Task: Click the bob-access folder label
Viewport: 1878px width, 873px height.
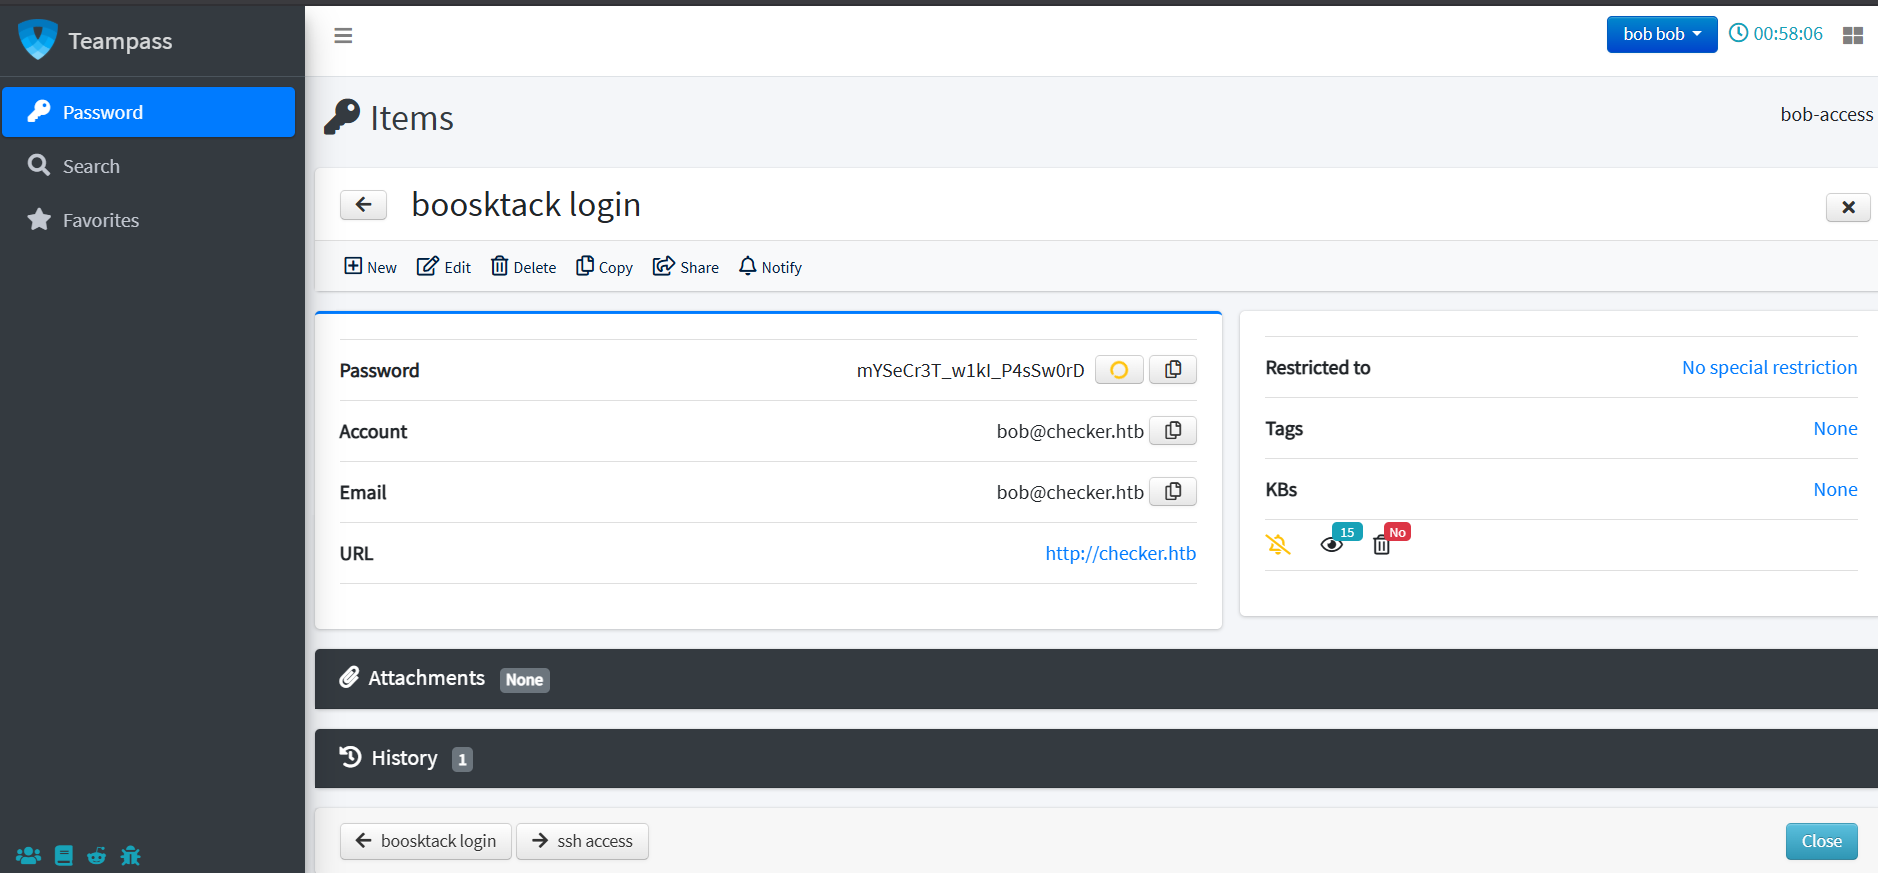Action: (x=1826, y=115)
